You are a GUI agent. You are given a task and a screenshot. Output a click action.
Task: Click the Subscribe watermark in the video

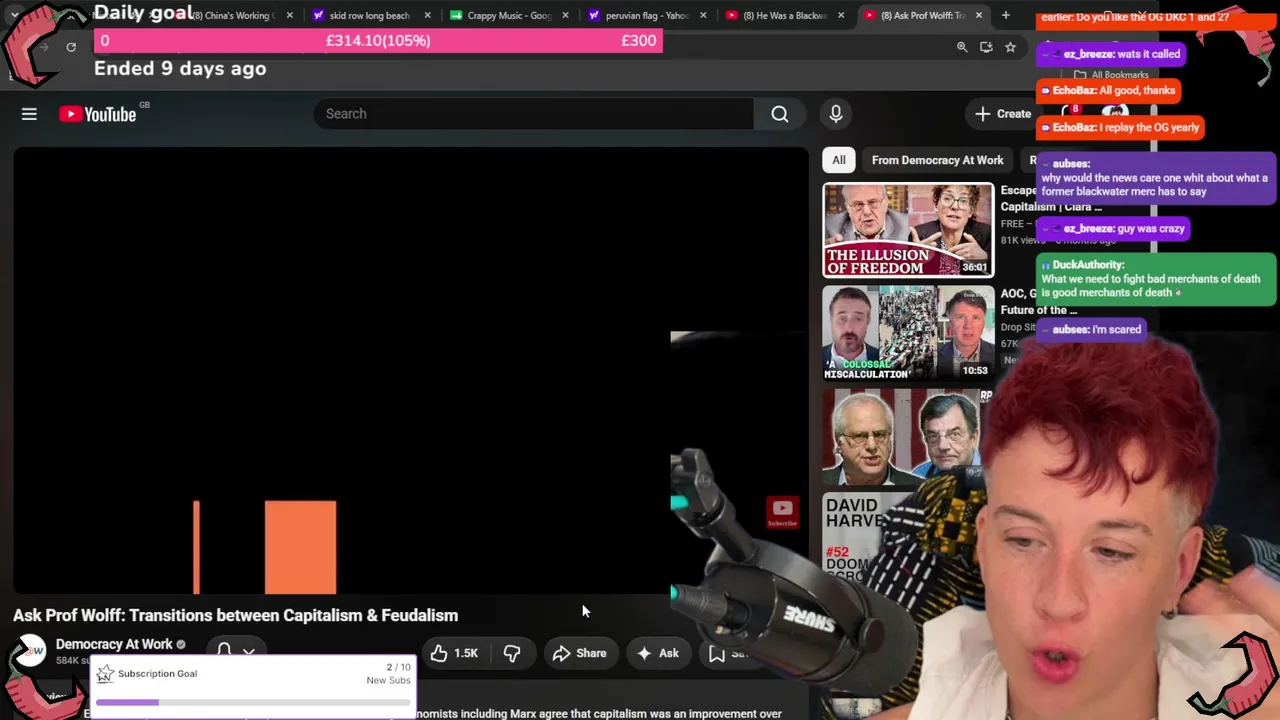point(782,512)
